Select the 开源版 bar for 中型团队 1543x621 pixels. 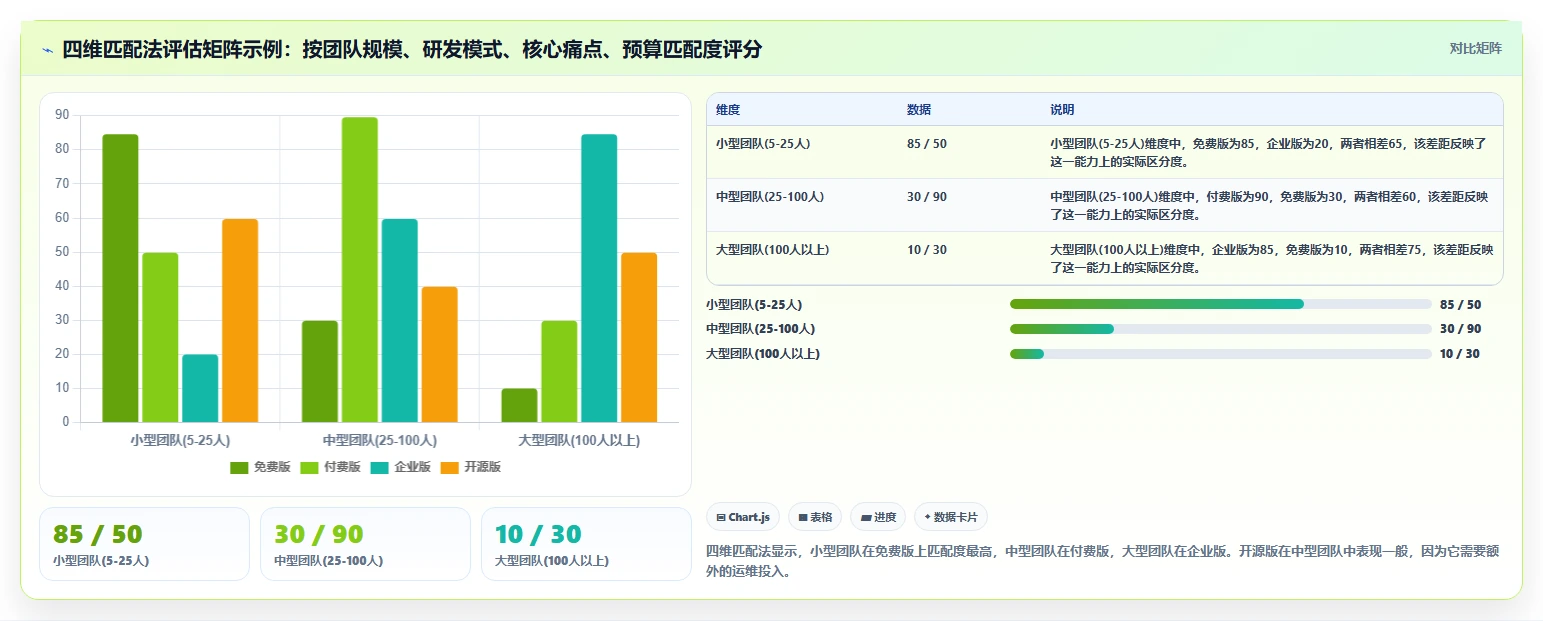coord(440,354)
